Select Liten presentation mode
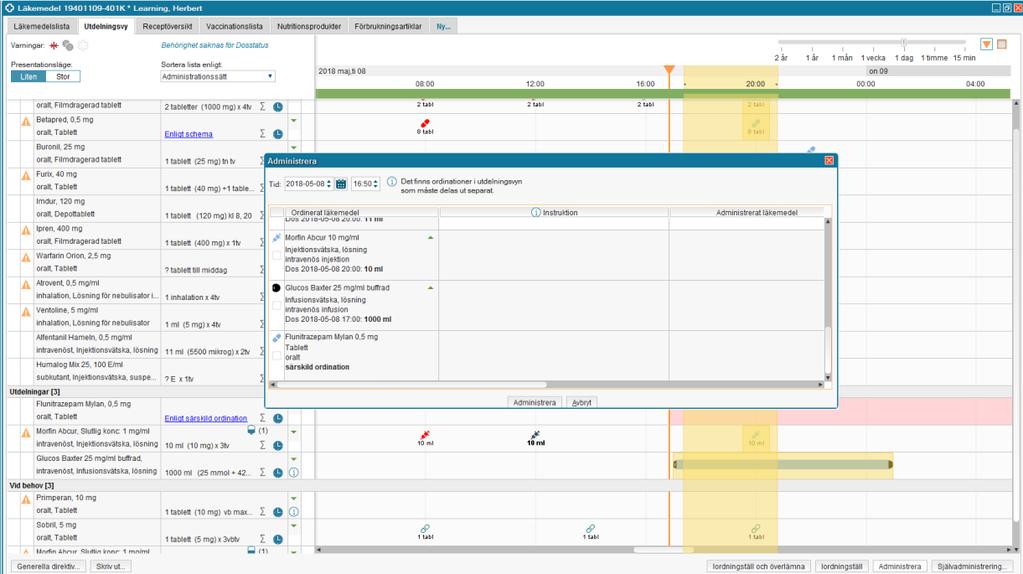Viewport: 1023px width, 574px height. tap(29, 76)
